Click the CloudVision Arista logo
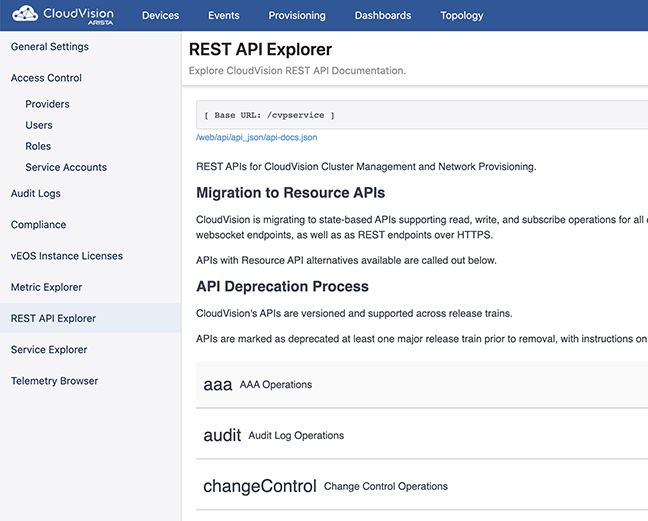Screen dimensions: 648x521 [x=63, y=15]
